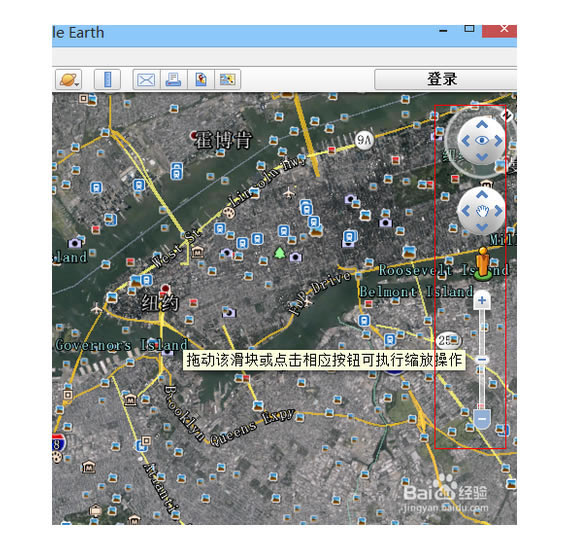Viewport: 568px width, 550px height.
Task: Click the 登录 login button
Action: [x=445, y=79]
